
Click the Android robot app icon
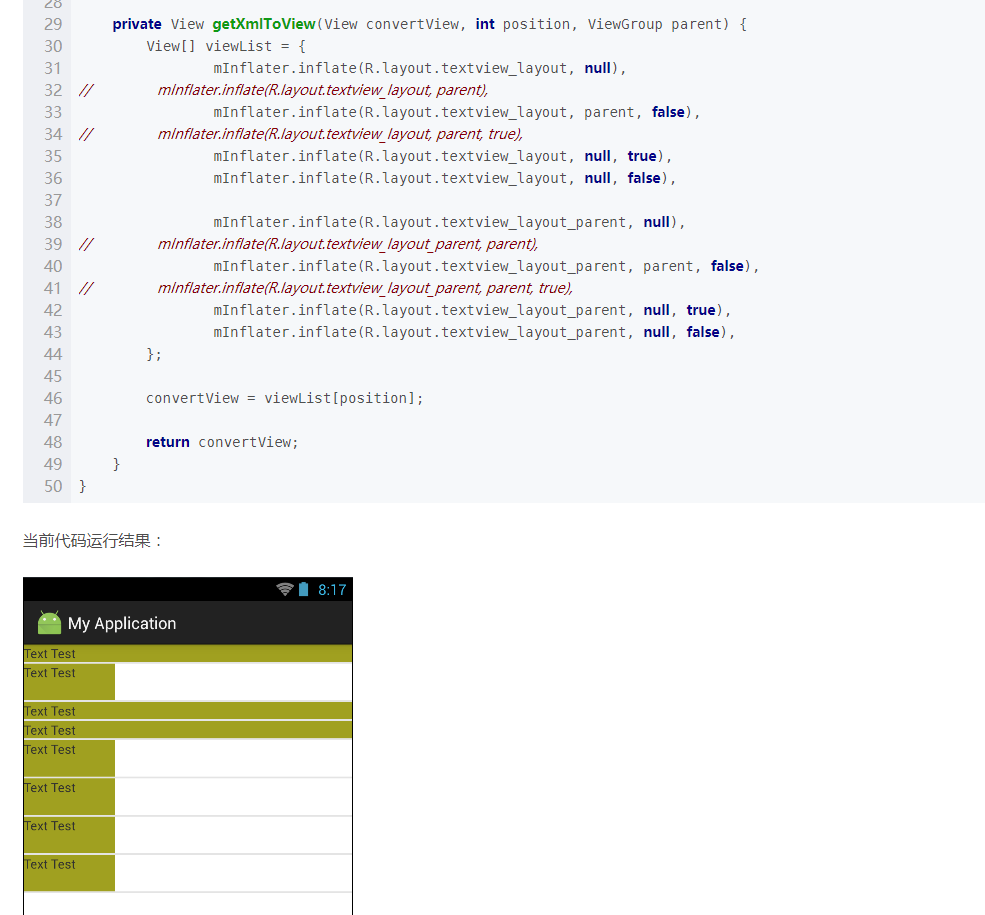[x=49, y=622]
